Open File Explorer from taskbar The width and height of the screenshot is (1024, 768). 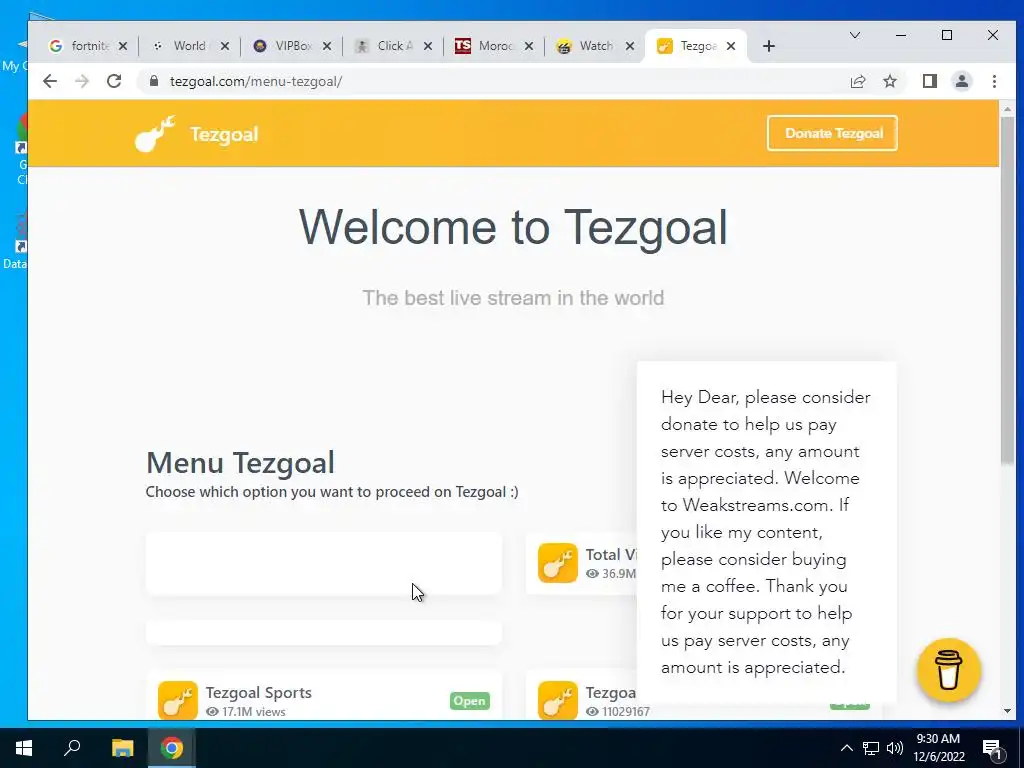click(122, 748)
